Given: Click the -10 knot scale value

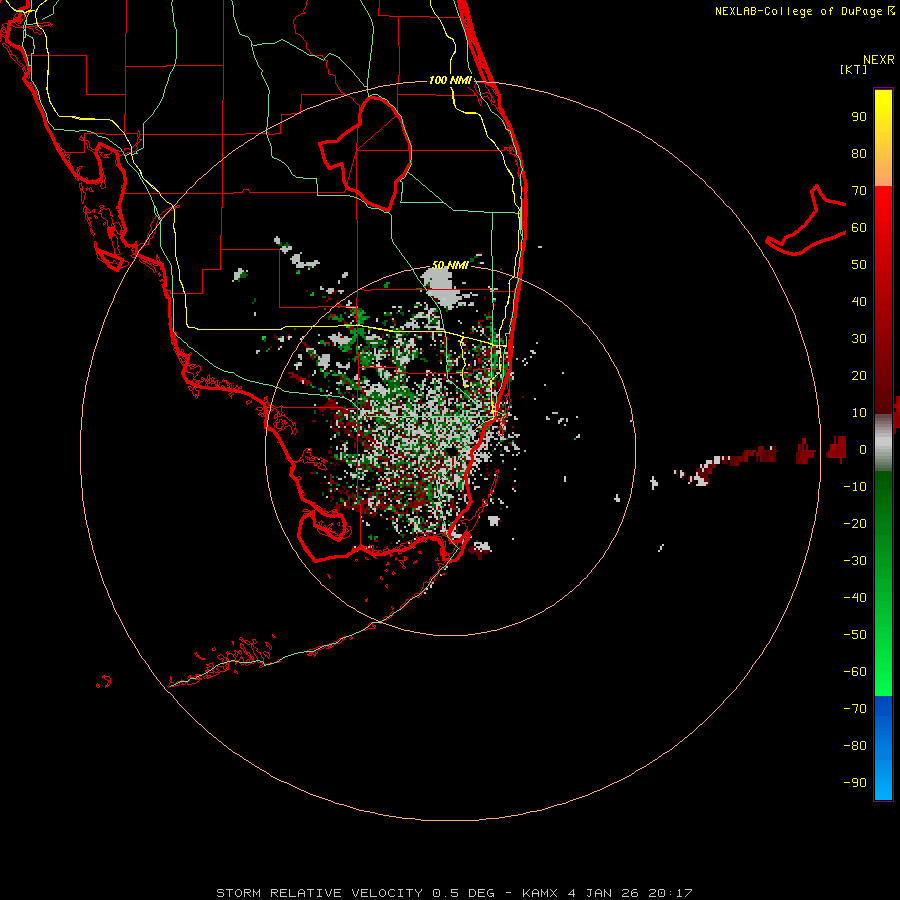Looking at the screenshot, I should click(855, 487).
